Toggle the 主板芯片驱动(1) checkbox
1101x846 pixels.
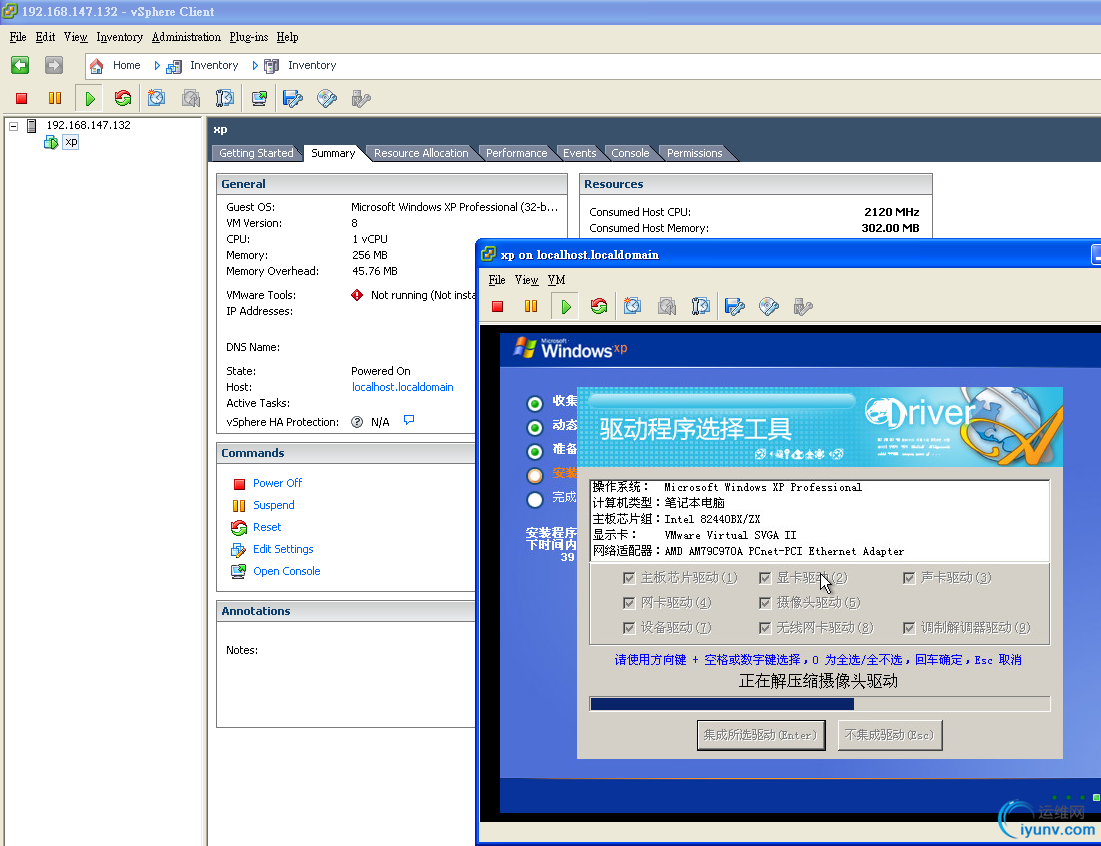coord(628,578)
